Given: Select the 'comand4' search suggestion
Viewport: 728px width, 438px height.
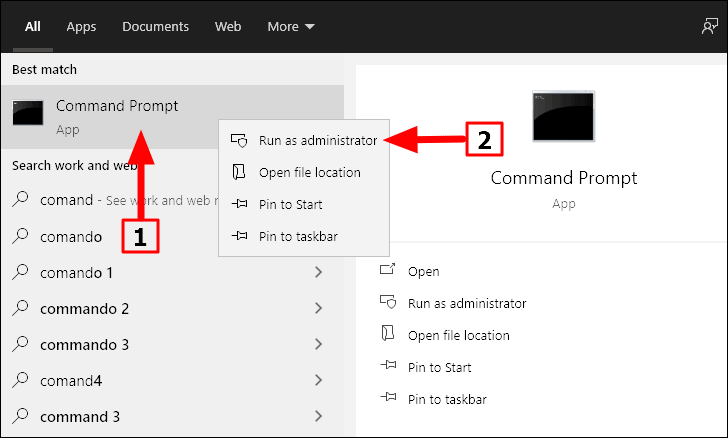Looking at the screenshot, I should click(172, 381).
